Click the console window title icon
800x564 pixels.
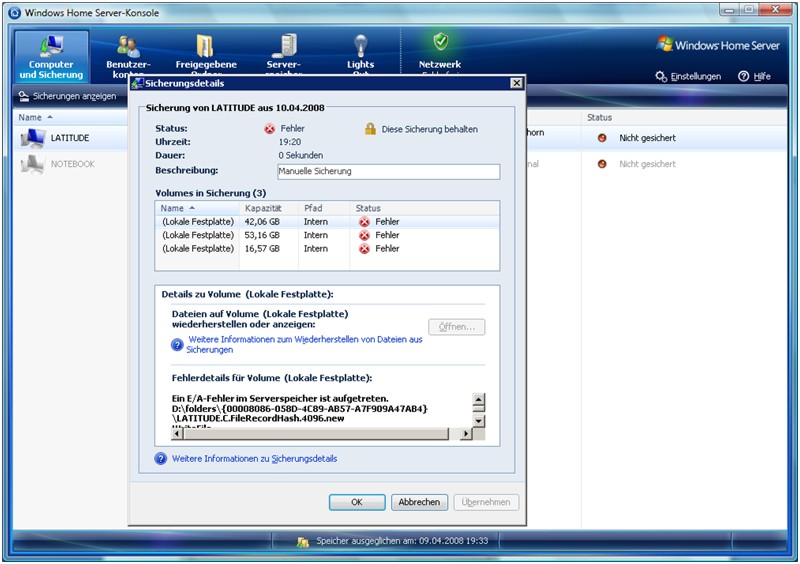click(x=15, y=13)
